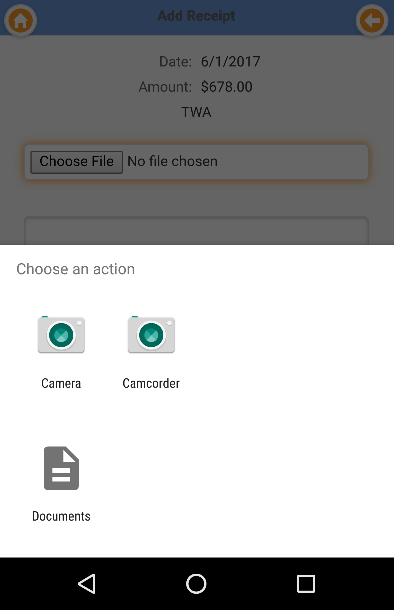Click the Choose File button

(x=77, y=162)
